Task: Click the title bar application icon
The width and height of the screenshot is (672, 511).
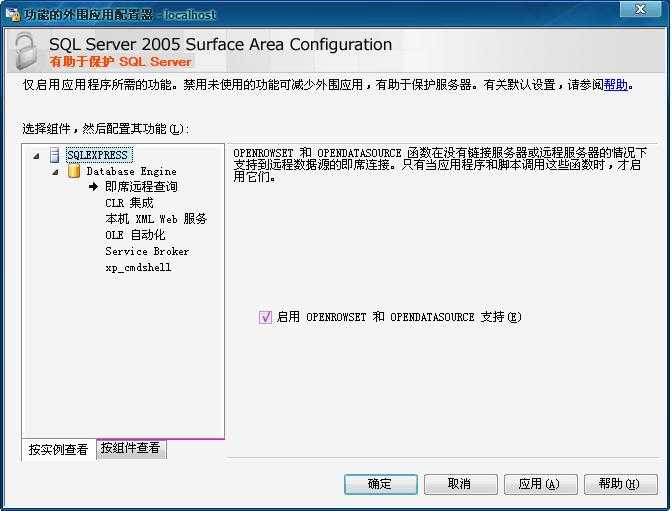Action: coord(12,15)
